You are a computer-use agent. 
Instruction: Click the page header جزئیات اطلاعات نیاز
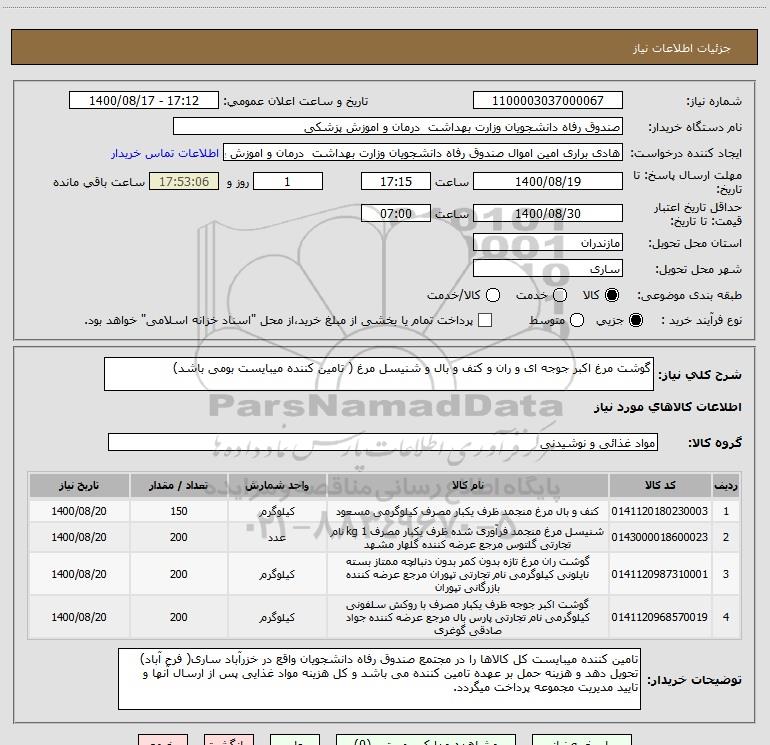point(682,48)
